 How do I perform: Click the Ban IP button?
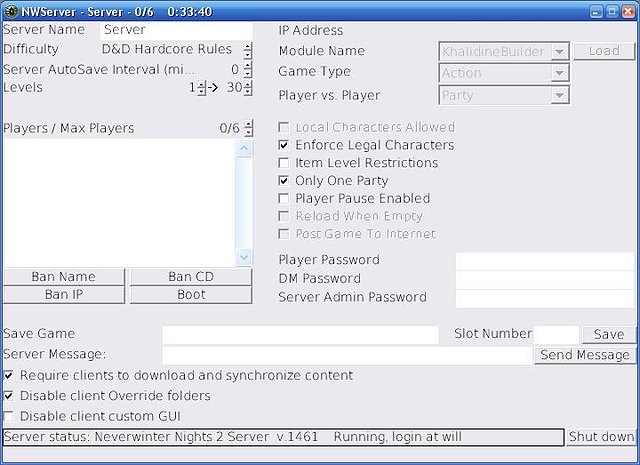tap(64, 295)
